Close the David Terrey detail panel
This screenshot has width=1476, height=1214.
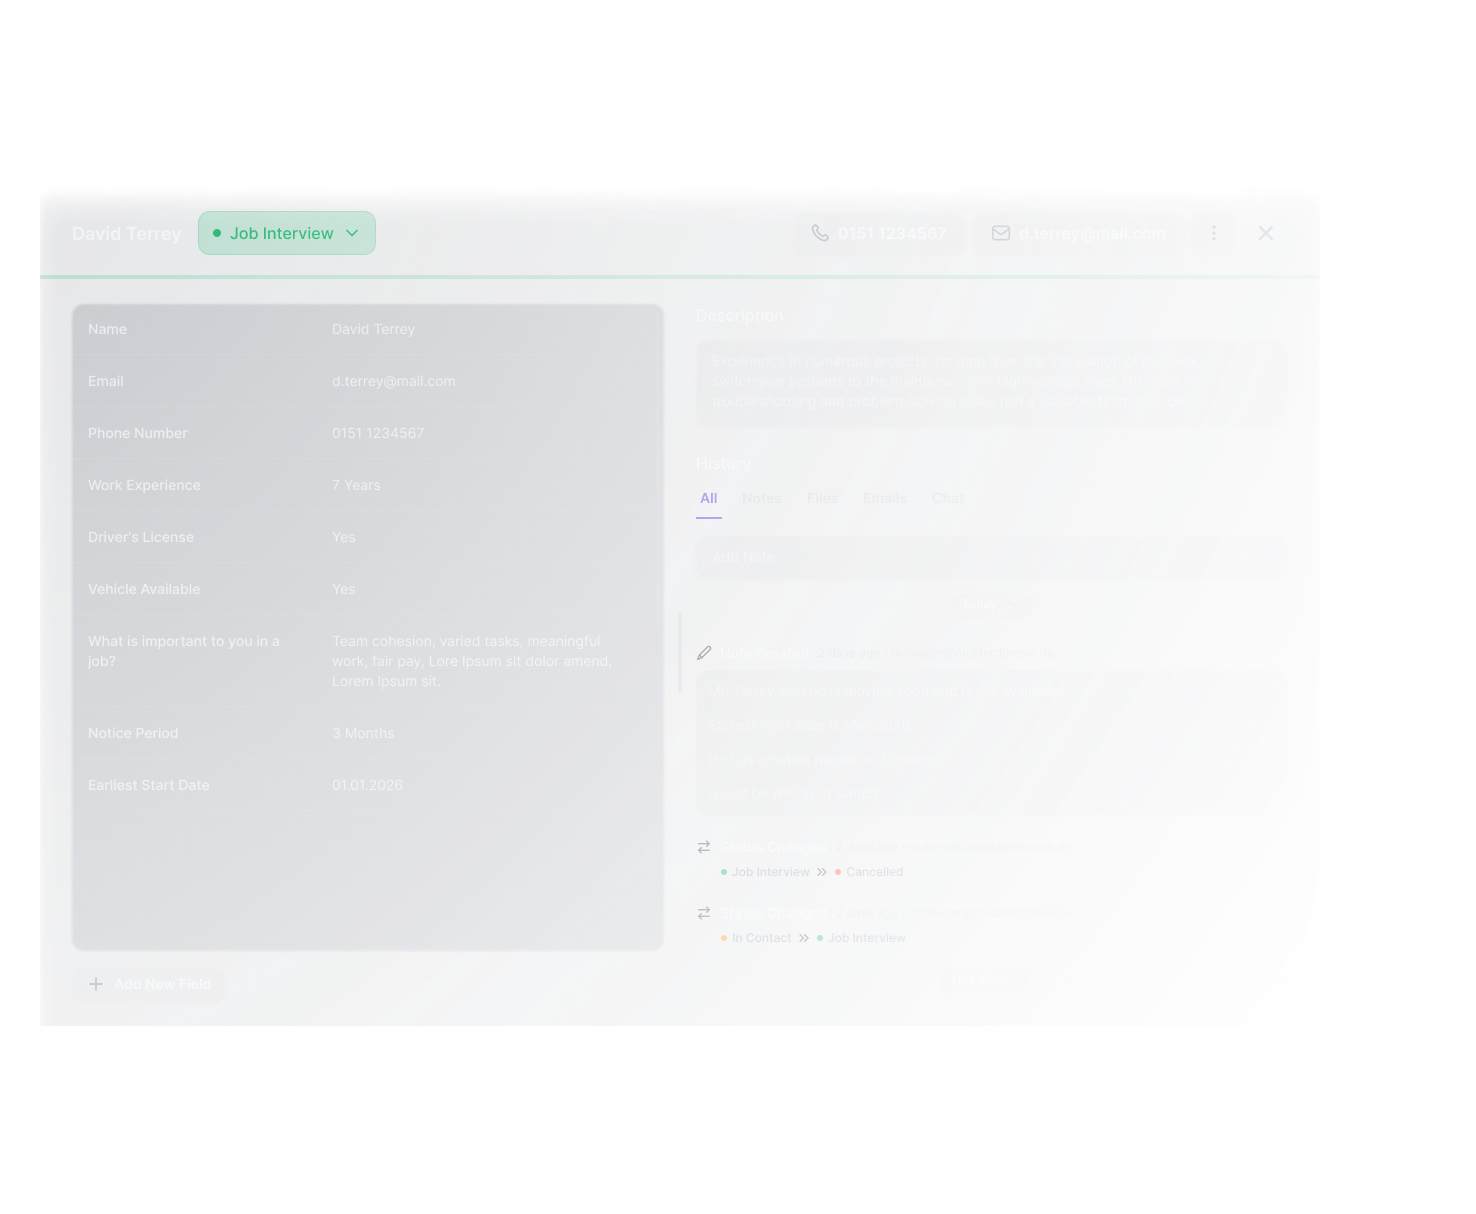coord(1266,233)
